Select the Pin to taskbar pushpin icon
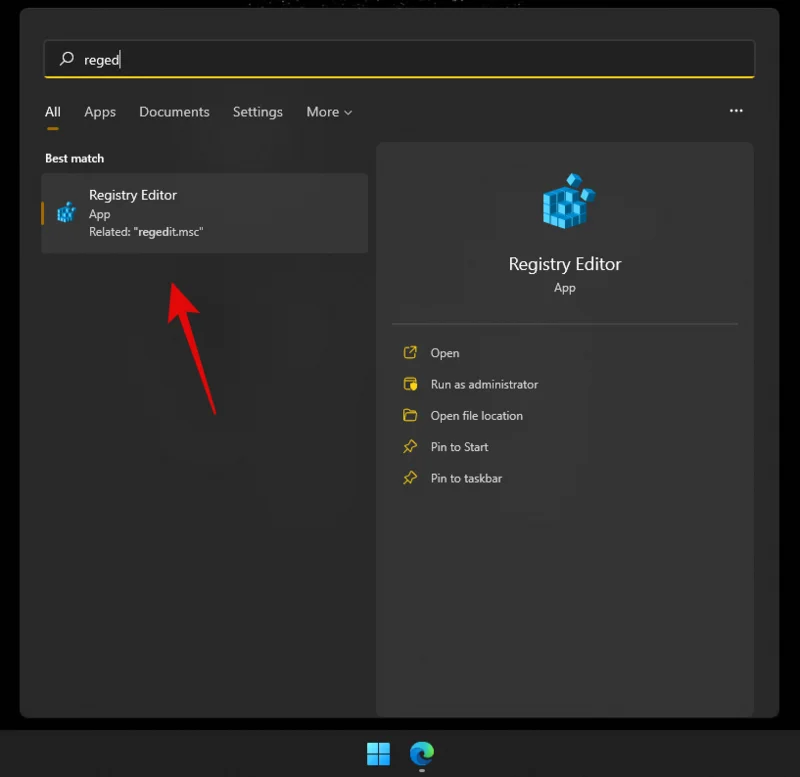This screenshot has height=777, width=800. tap(410, 478)
